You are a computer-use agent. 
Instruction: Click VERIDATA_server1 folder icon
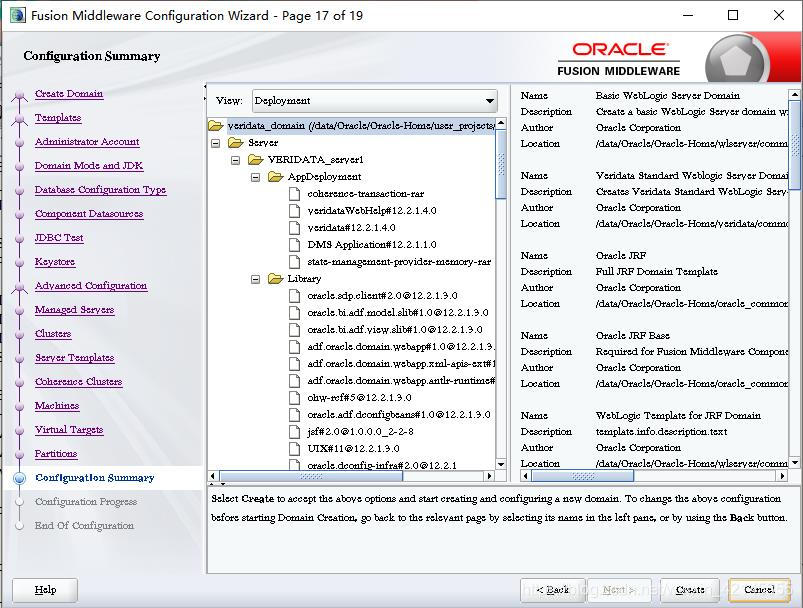click(256, 160)
